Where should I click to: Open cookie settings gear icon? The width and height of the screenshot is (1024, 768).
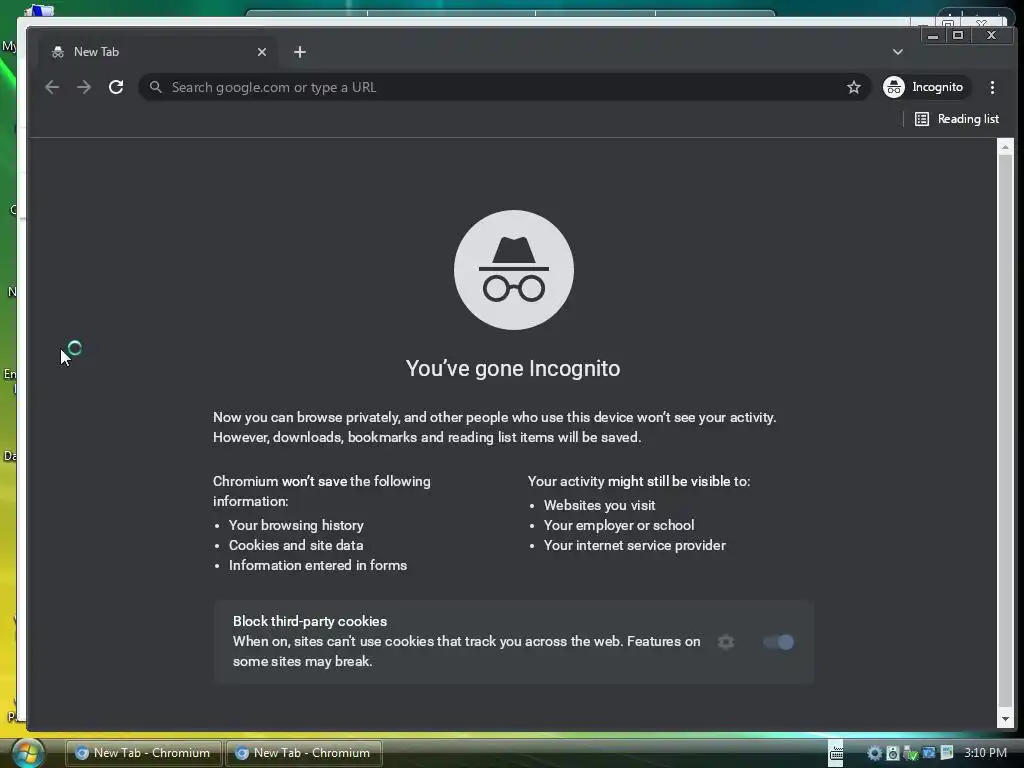pos(726,642)
